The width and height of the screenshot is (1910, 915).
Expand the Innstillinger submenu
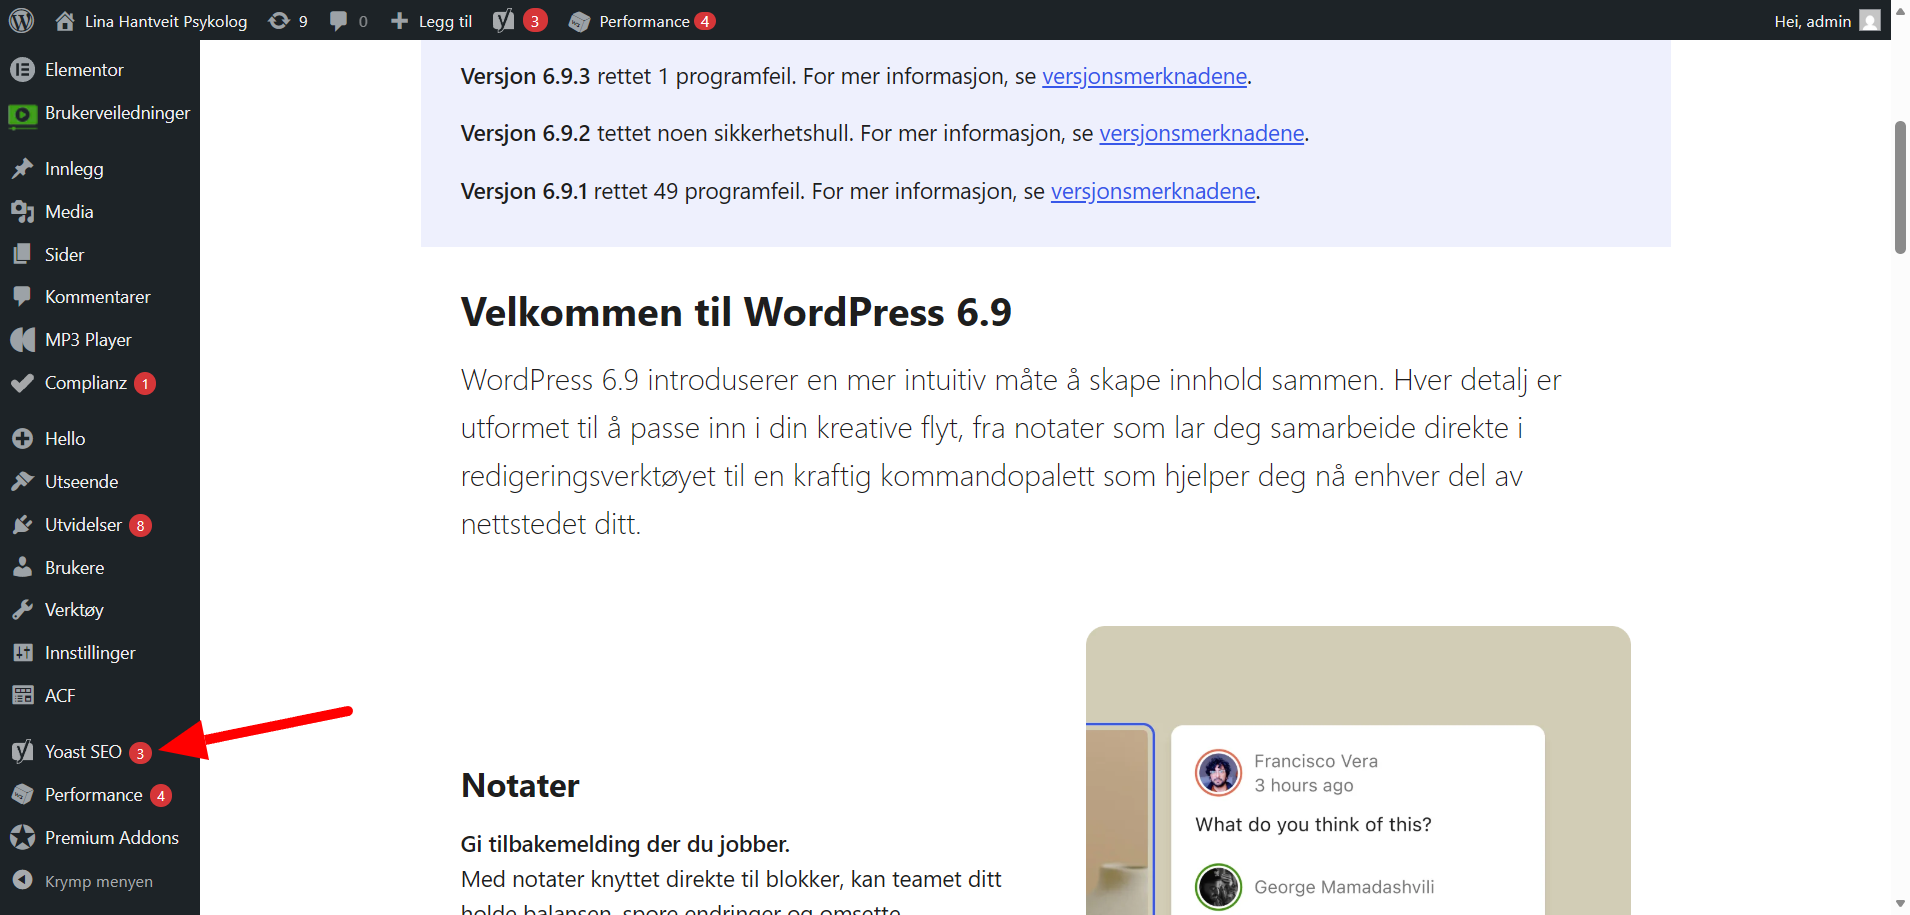(90, 652)
